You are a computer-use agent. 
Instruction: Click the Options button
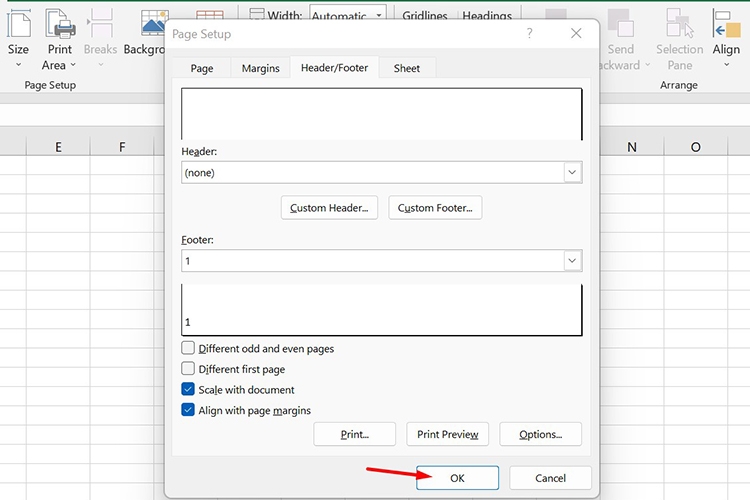pyautogui.click(x=540, y=434)
